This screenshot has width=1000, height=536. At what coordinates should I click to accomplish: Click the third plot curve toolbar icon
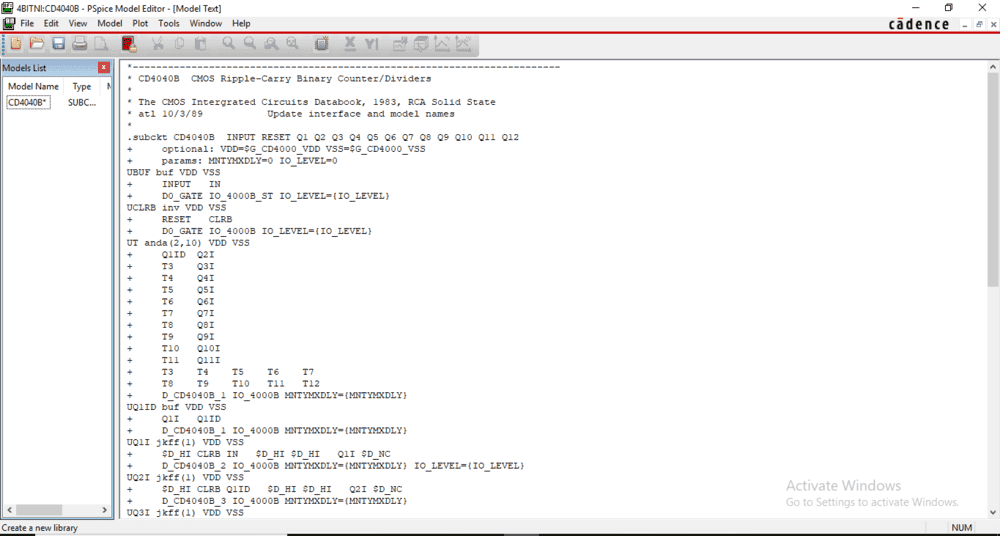pyautogui.click(x=442, y=43)
